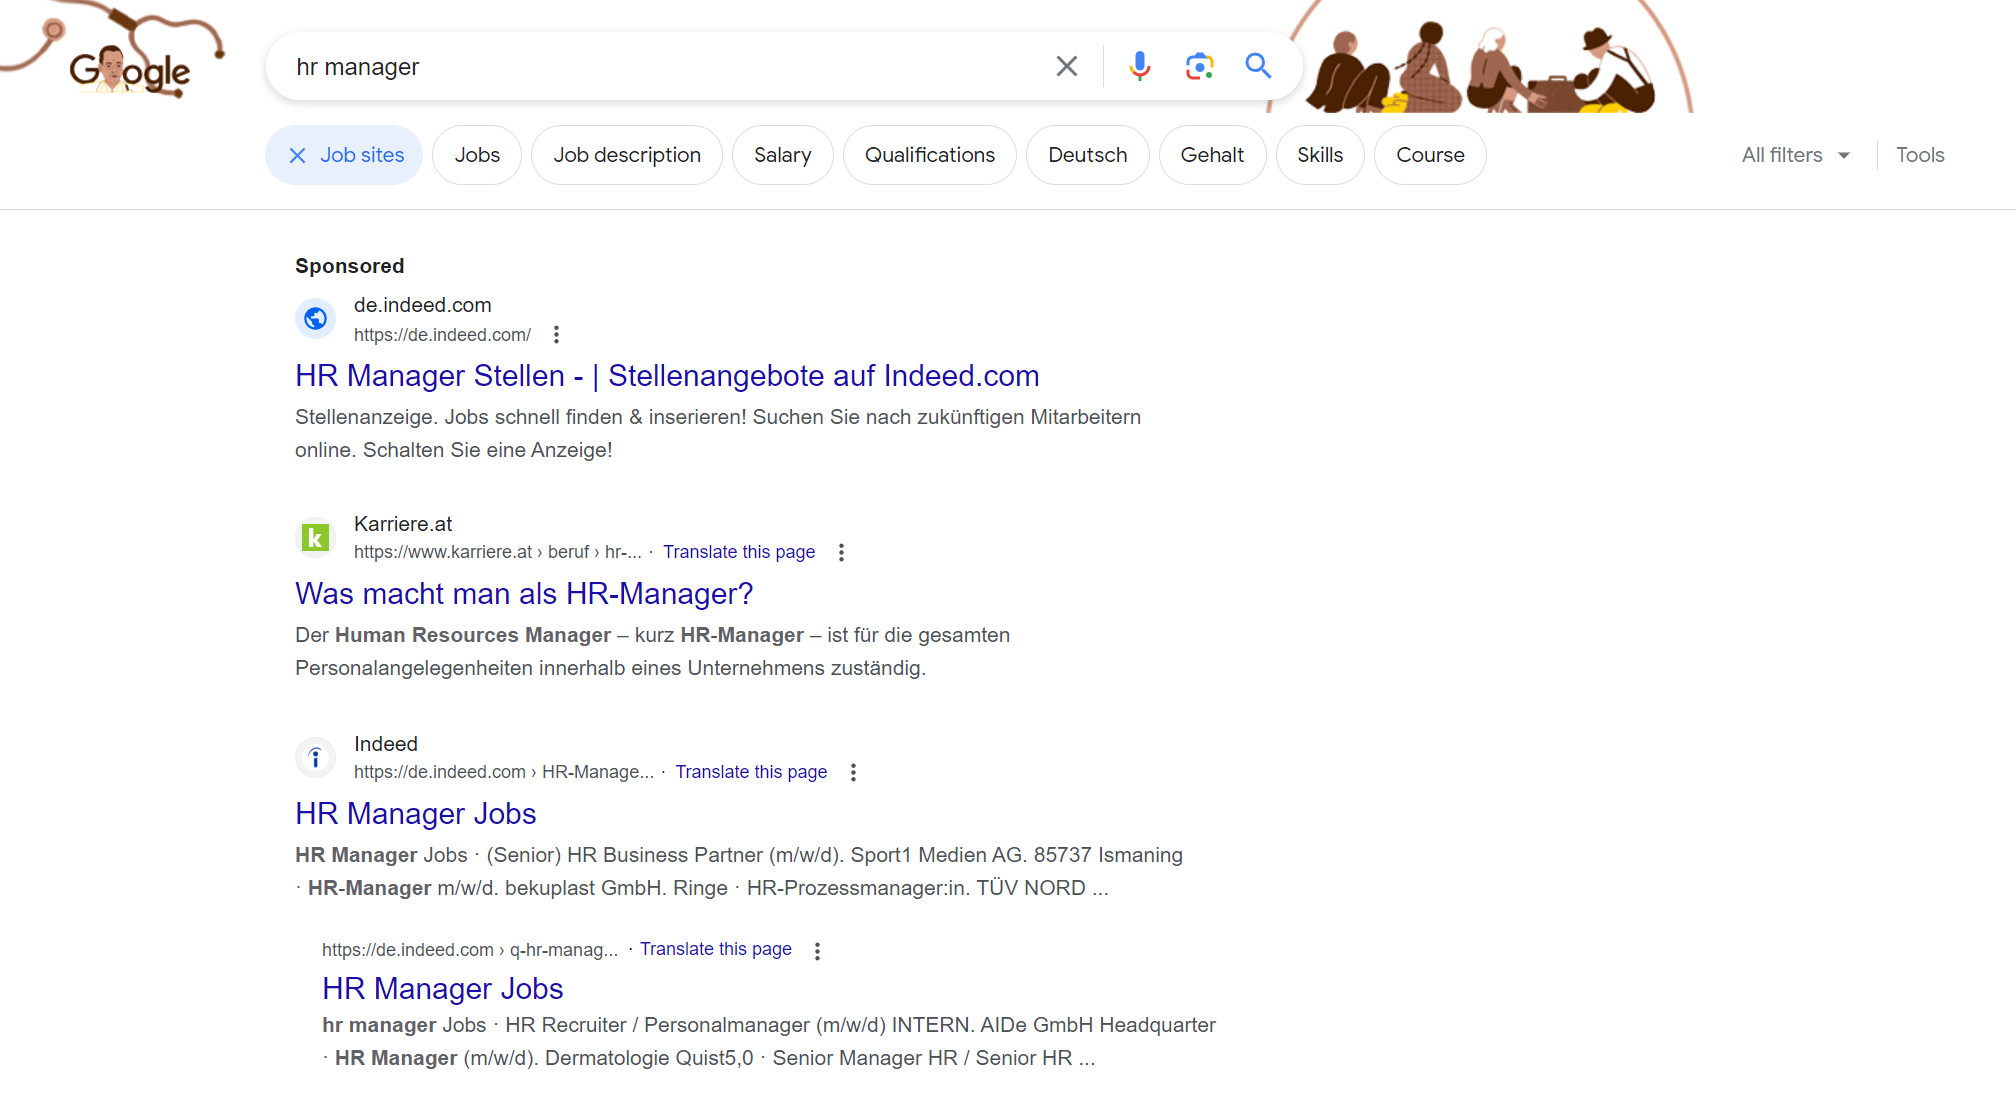Click the Indeed site favicon

[315, 757]
